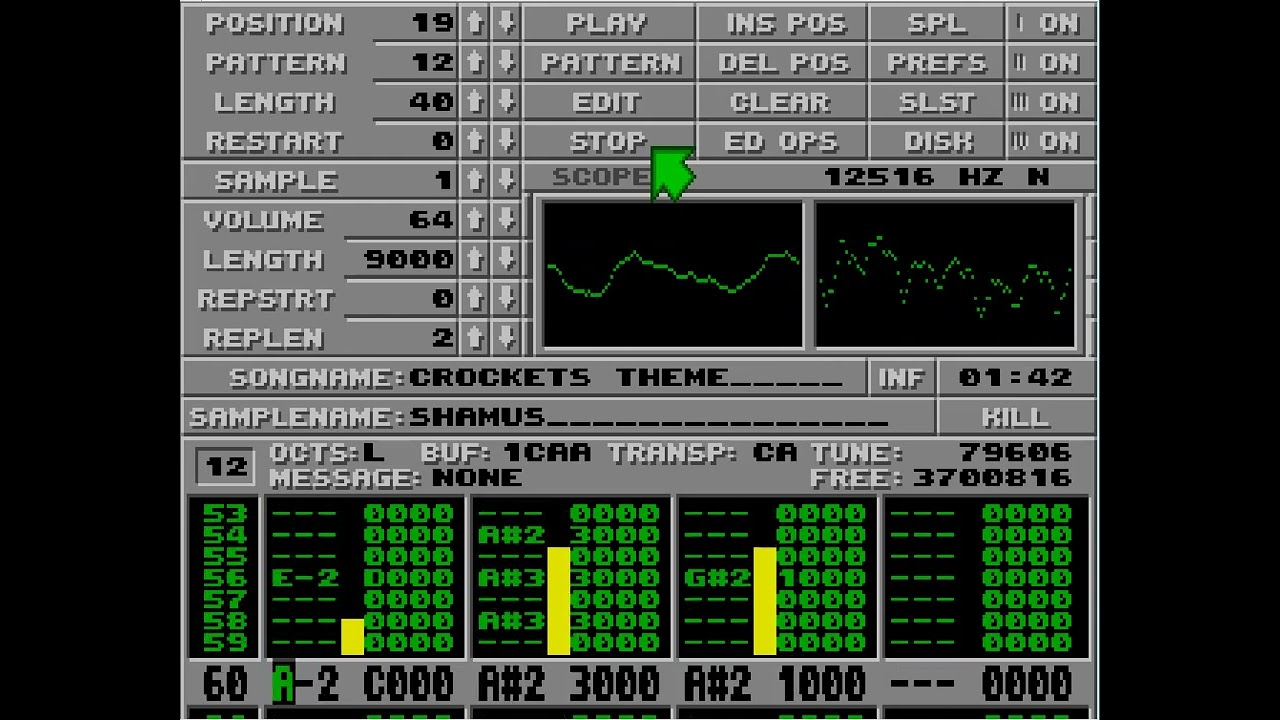Image resolution: width=1280 pixels, height=720 pixels.
Task: Click current row A#2 1000 in track three
Action: click(x=776, y=685)
